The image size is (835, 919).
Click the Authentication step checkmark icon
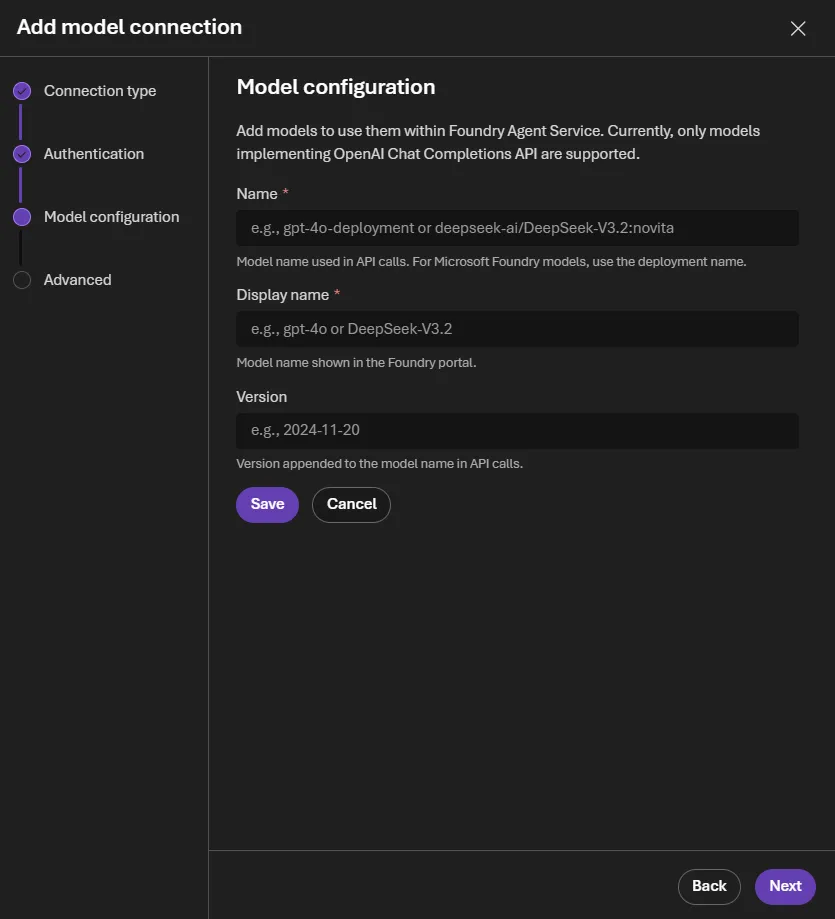(x=22, y=154)
